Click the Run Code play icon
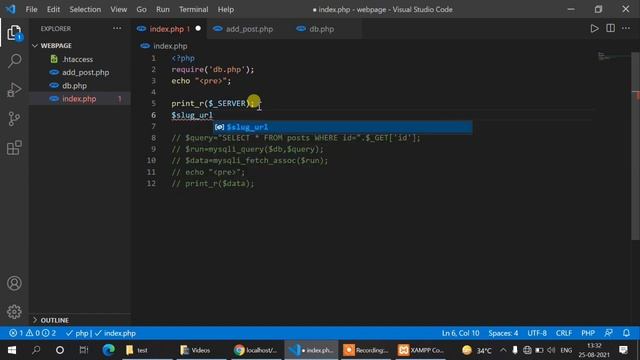The height and width of the screenshot is (360, 640). coord(594,29)
